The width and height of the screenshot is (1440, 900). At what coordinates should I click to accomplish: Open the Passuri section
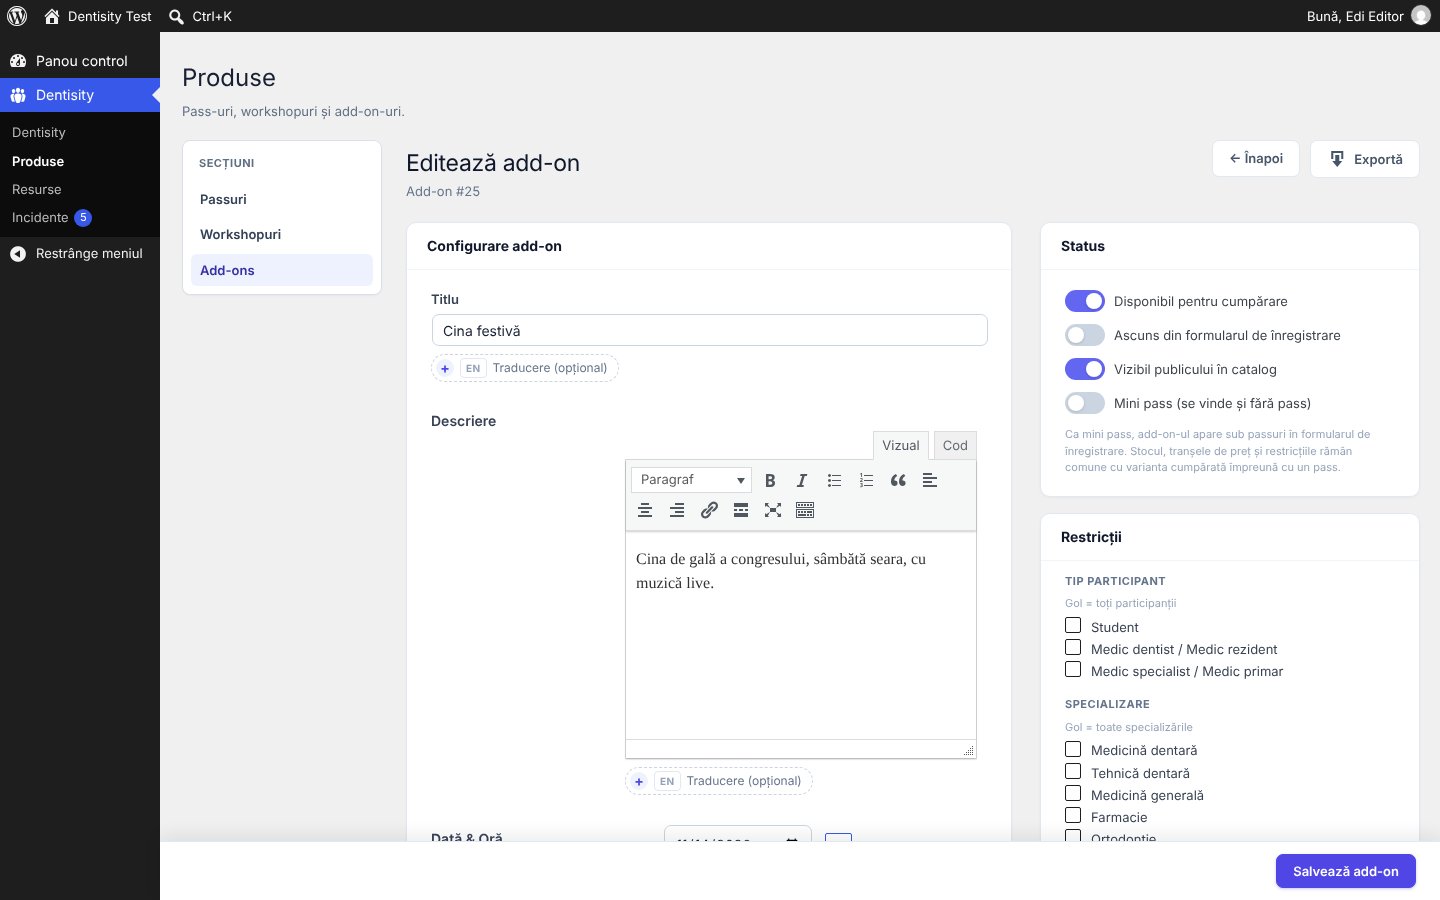click(282, 199)
